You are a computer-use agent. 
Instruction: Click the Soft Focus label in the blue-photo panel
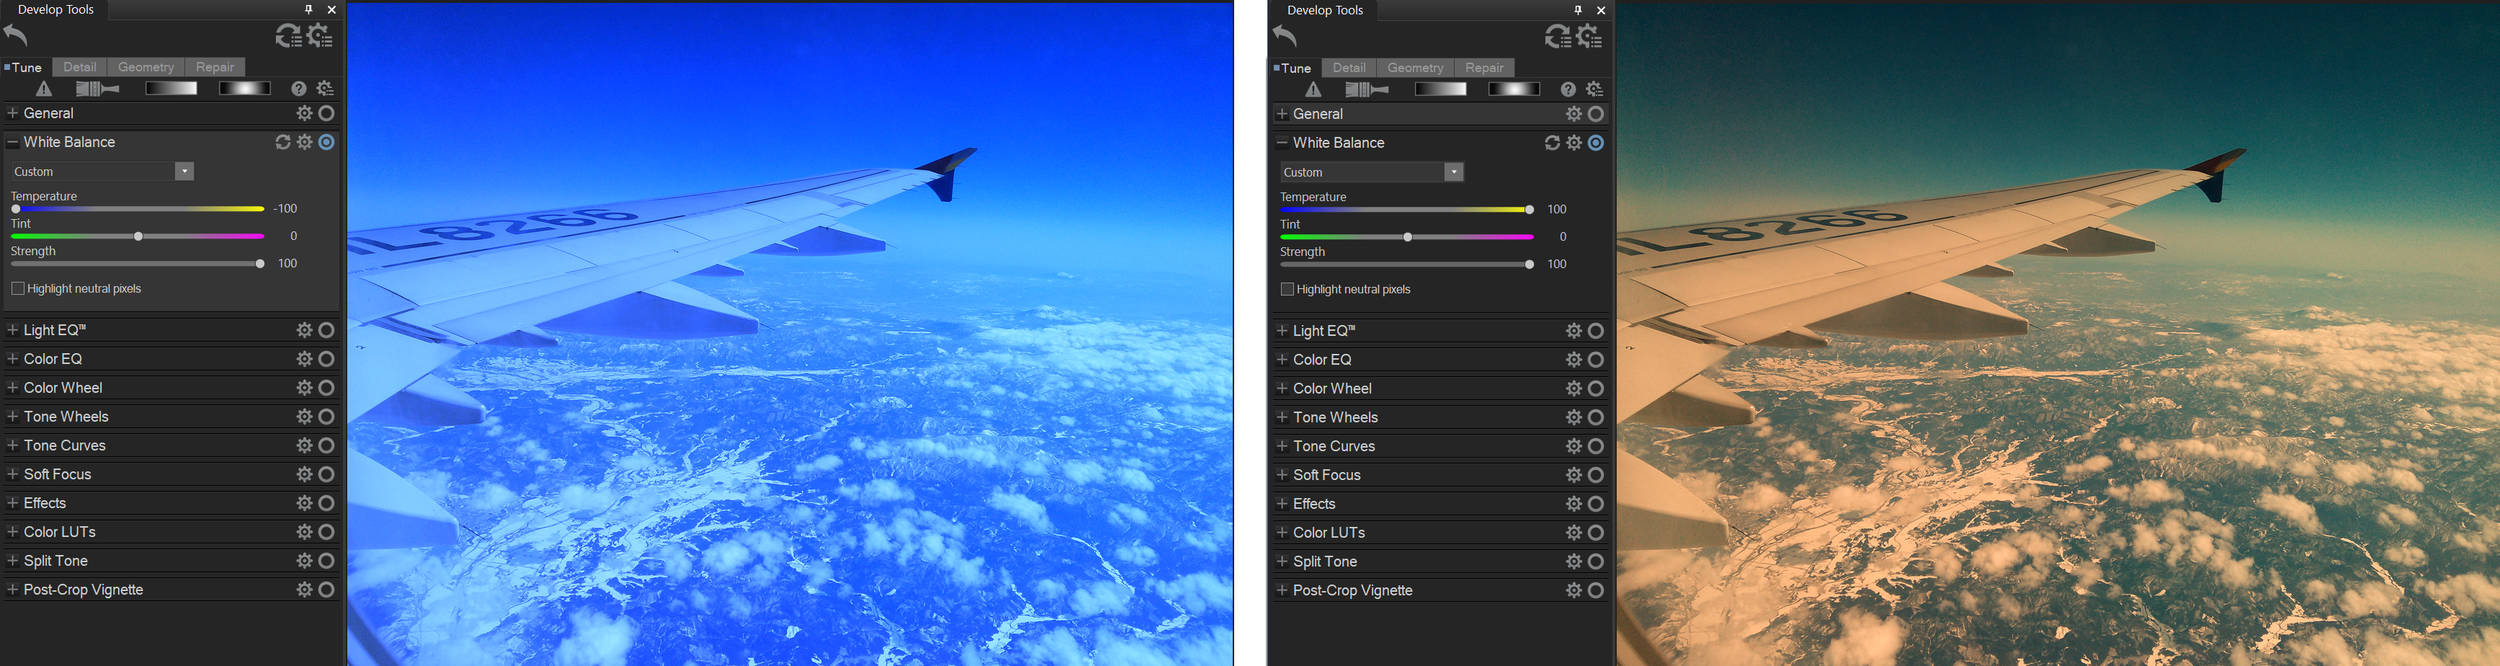pos(57,474)
